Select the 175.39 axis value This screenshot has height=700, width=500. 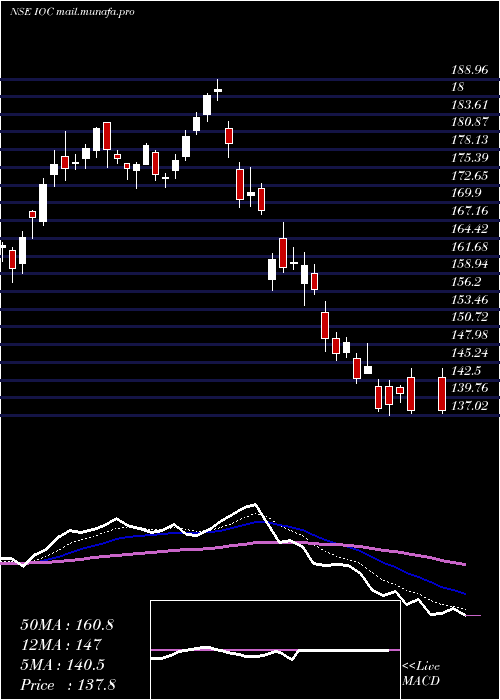coord(469,158)
